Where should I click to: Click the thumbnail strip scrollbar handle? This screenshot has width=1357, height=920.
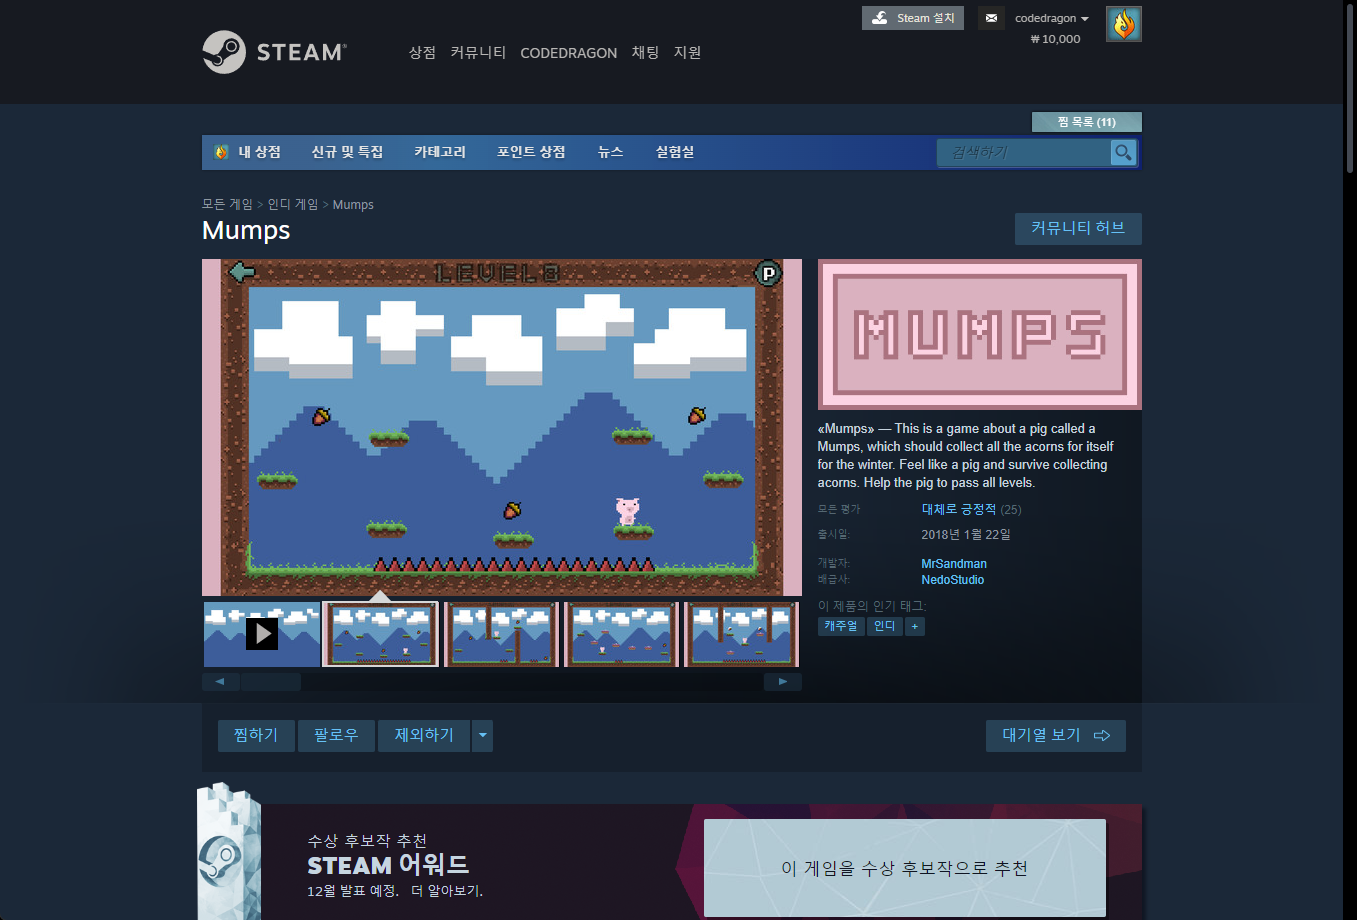click(271, 682)
